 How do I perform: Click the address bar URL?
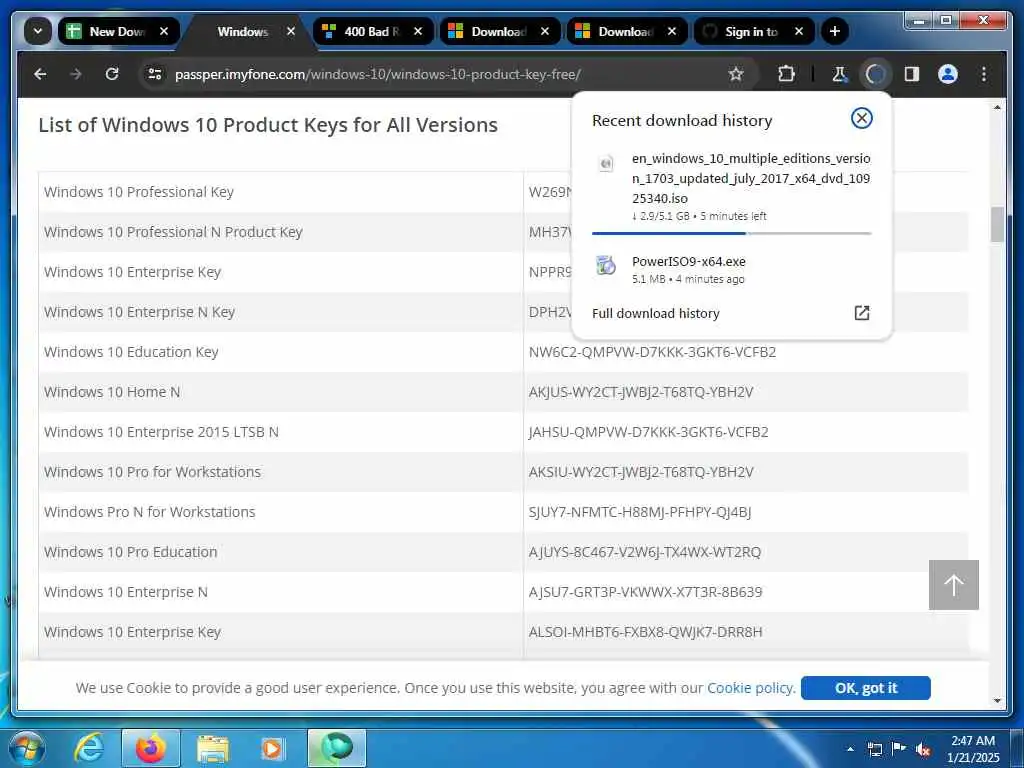377,74
